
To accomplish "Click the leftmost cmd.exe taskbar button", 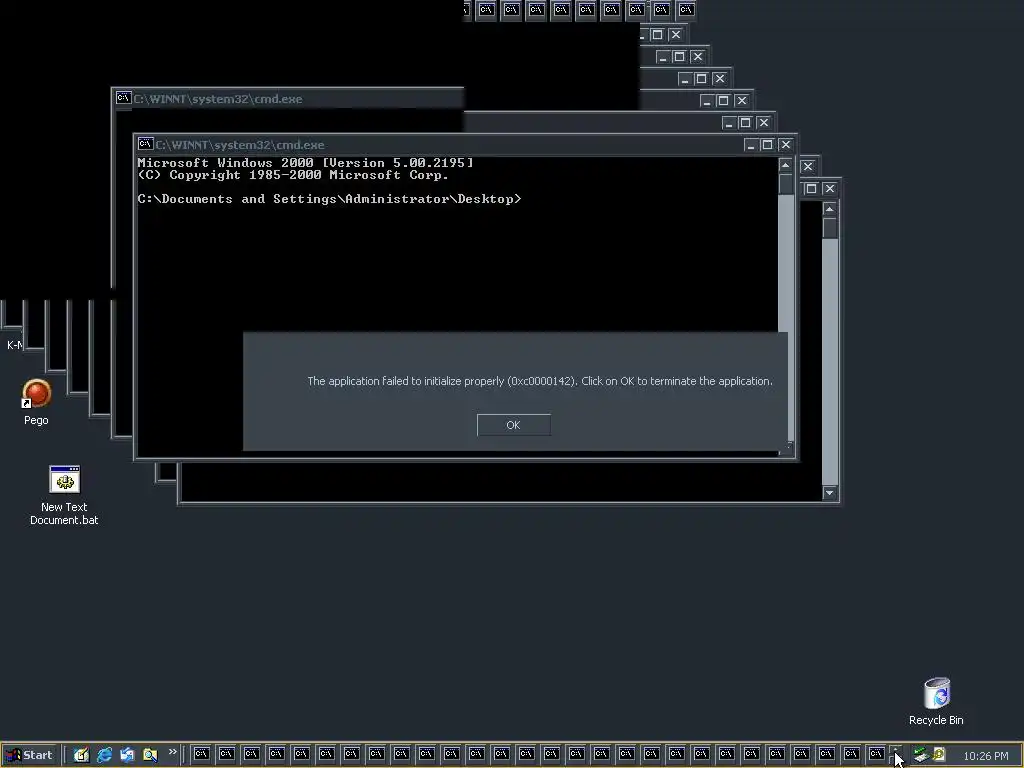I will 201,754.
